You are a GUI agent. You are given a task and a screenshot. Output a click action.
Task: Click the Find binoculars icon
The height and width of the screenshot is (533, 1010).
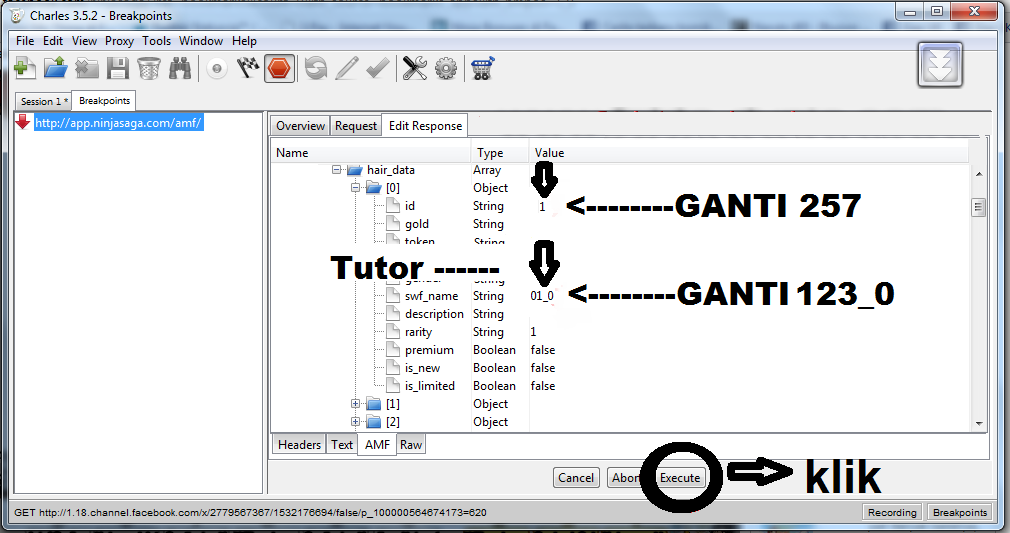pyautogui.click(x=180, y=68)
